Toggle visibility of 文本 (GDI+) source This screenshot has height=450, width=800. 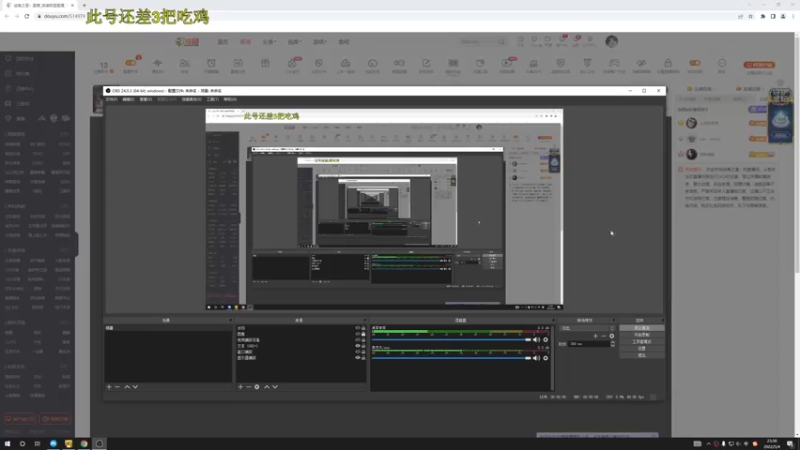(358, 346)
